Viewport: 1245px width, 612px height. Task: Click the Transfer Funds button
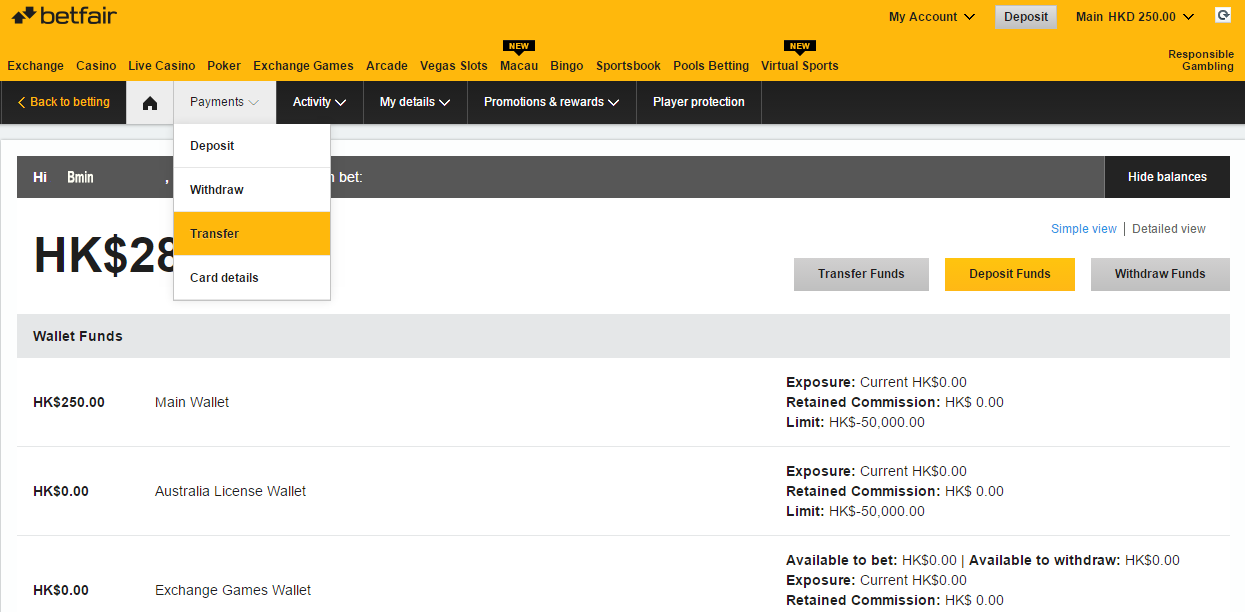[861, 274]
